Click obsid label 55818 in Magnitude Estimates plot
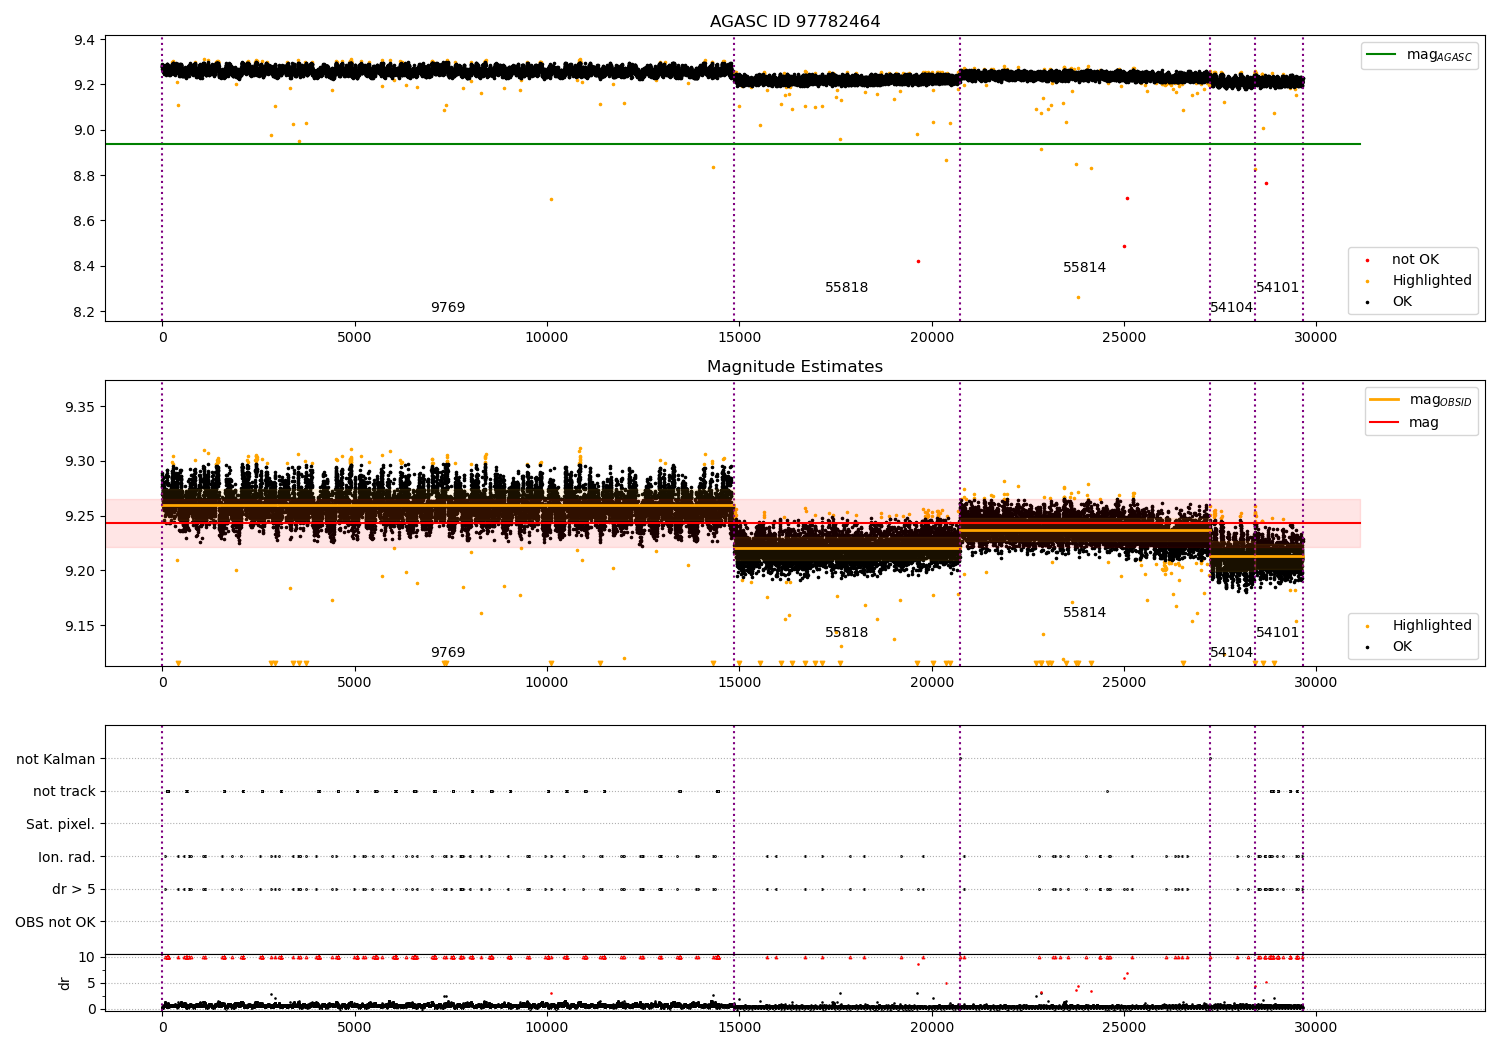Screen dimensions: 1500x1050 (847, 633)
